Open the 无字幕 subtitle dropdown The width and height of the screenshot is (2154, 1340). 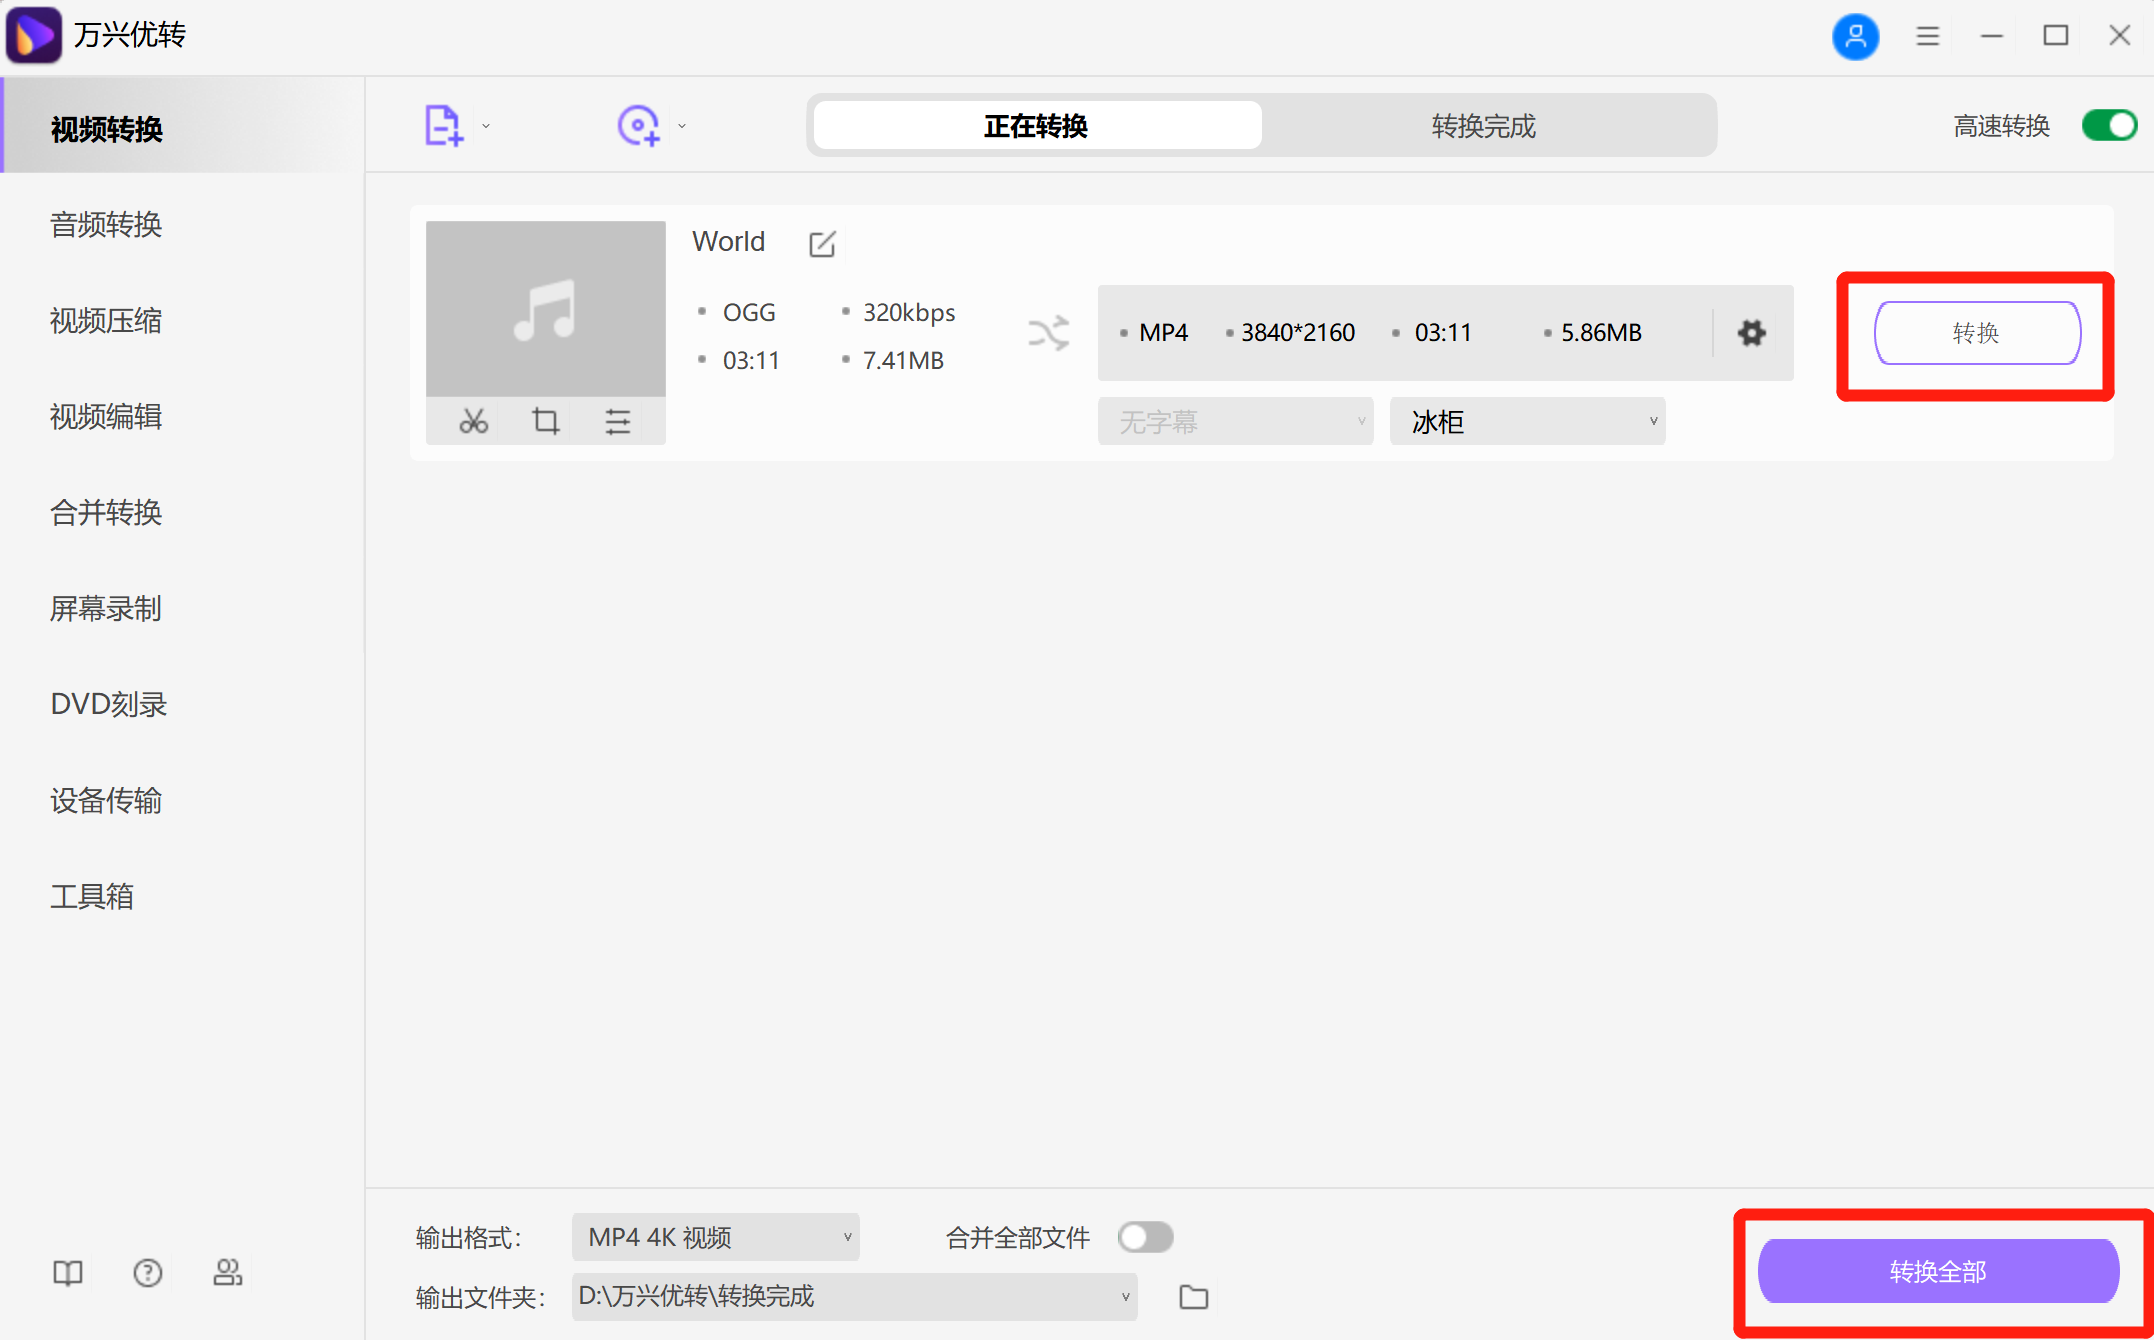pos(1235,421)
